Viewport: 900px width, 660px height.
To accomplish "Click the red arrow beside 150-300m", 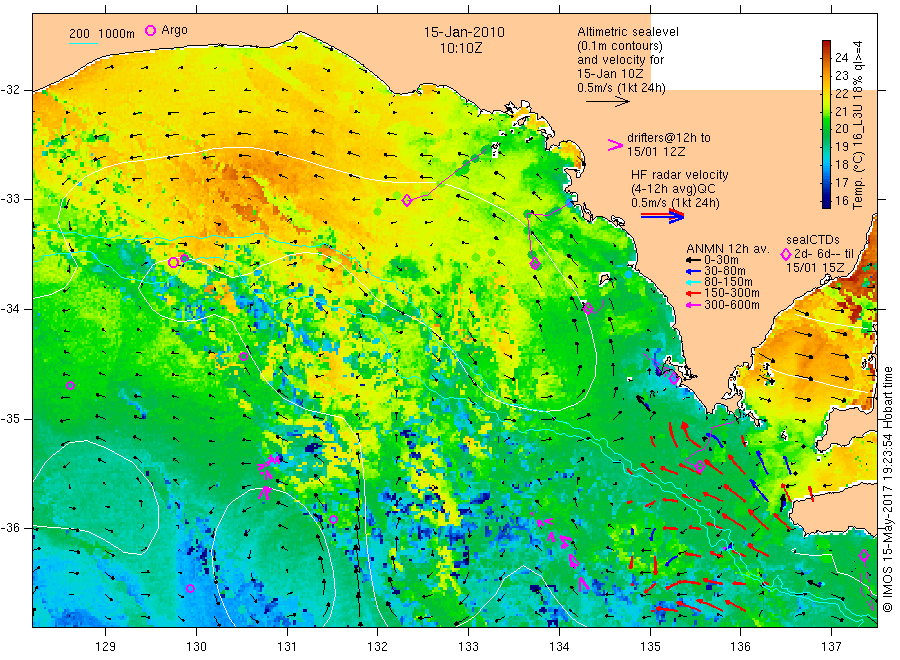I will coord(694,293).
